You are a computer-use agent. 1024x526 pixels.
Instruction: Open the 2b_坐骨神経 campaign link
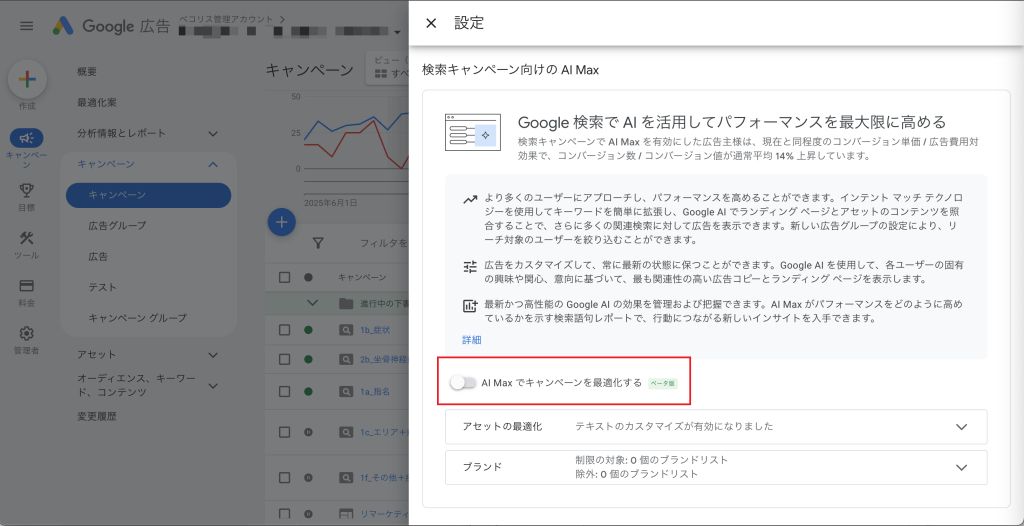384,359
